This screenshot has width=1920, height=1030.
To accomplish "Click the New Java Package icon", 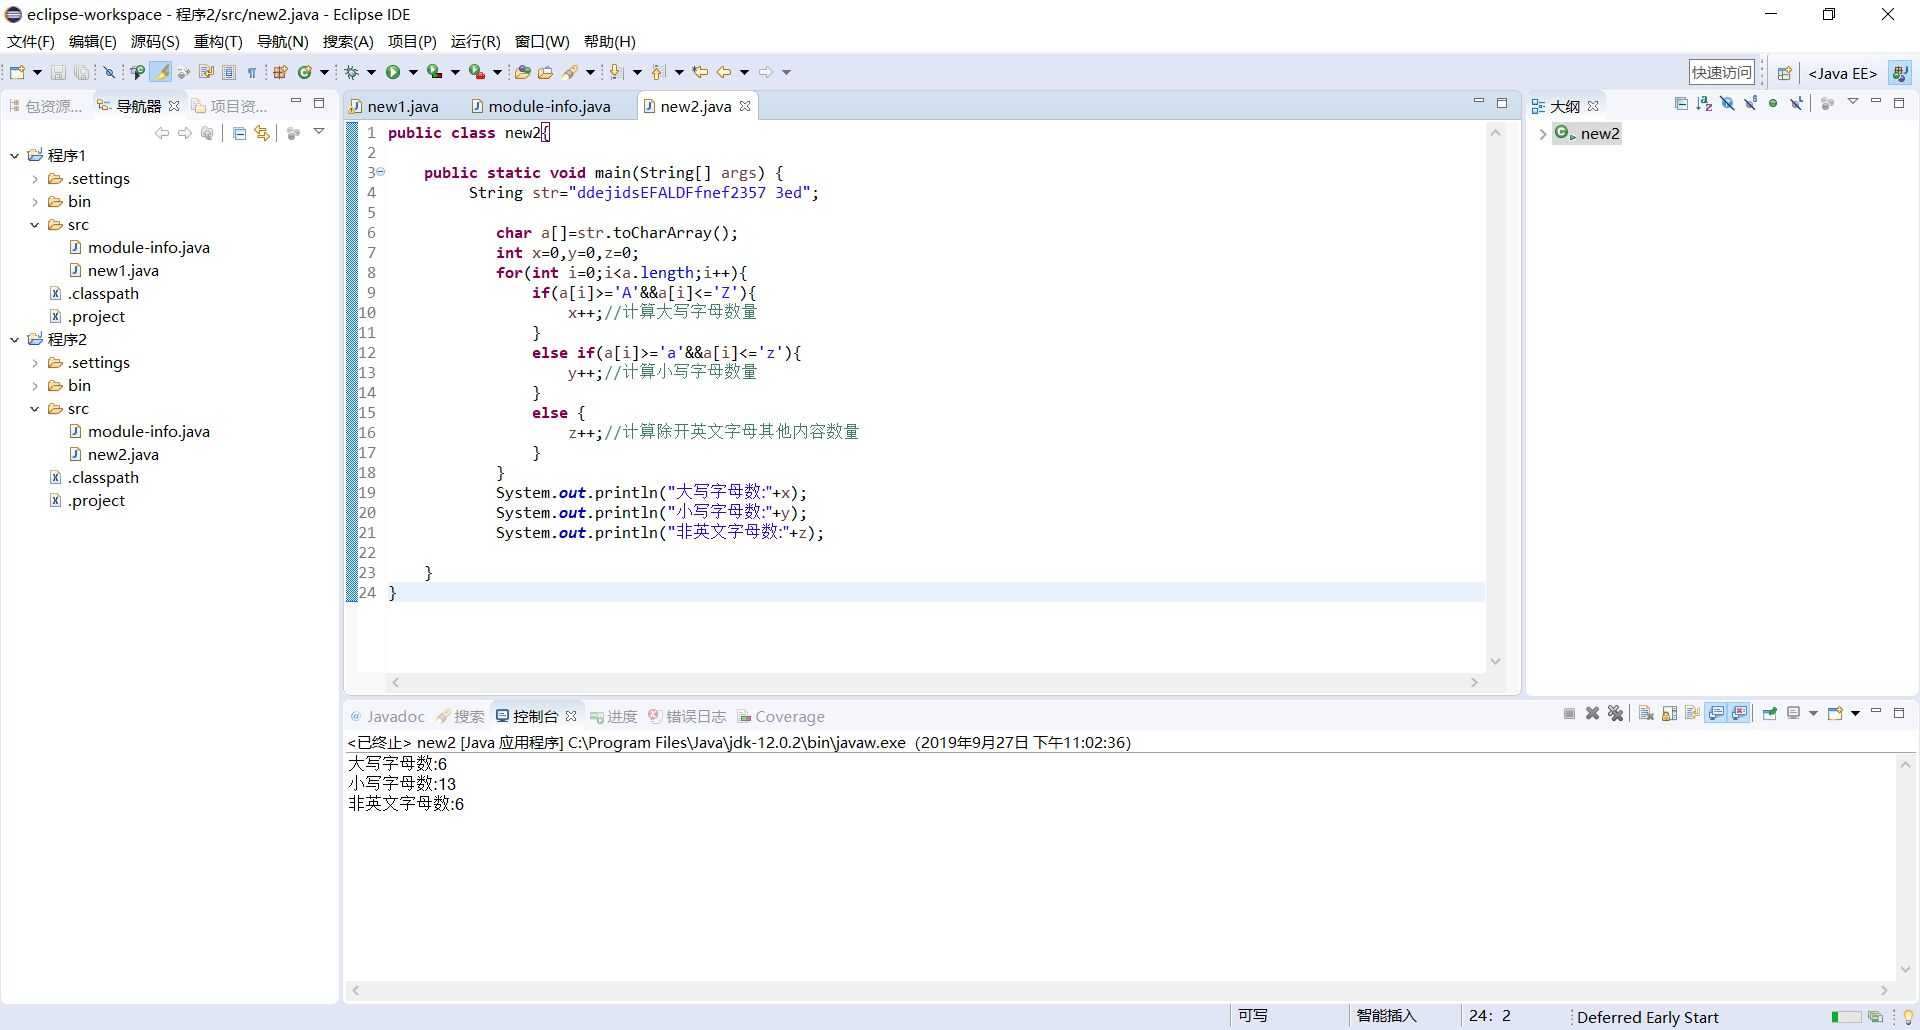I will click(280, 72).
